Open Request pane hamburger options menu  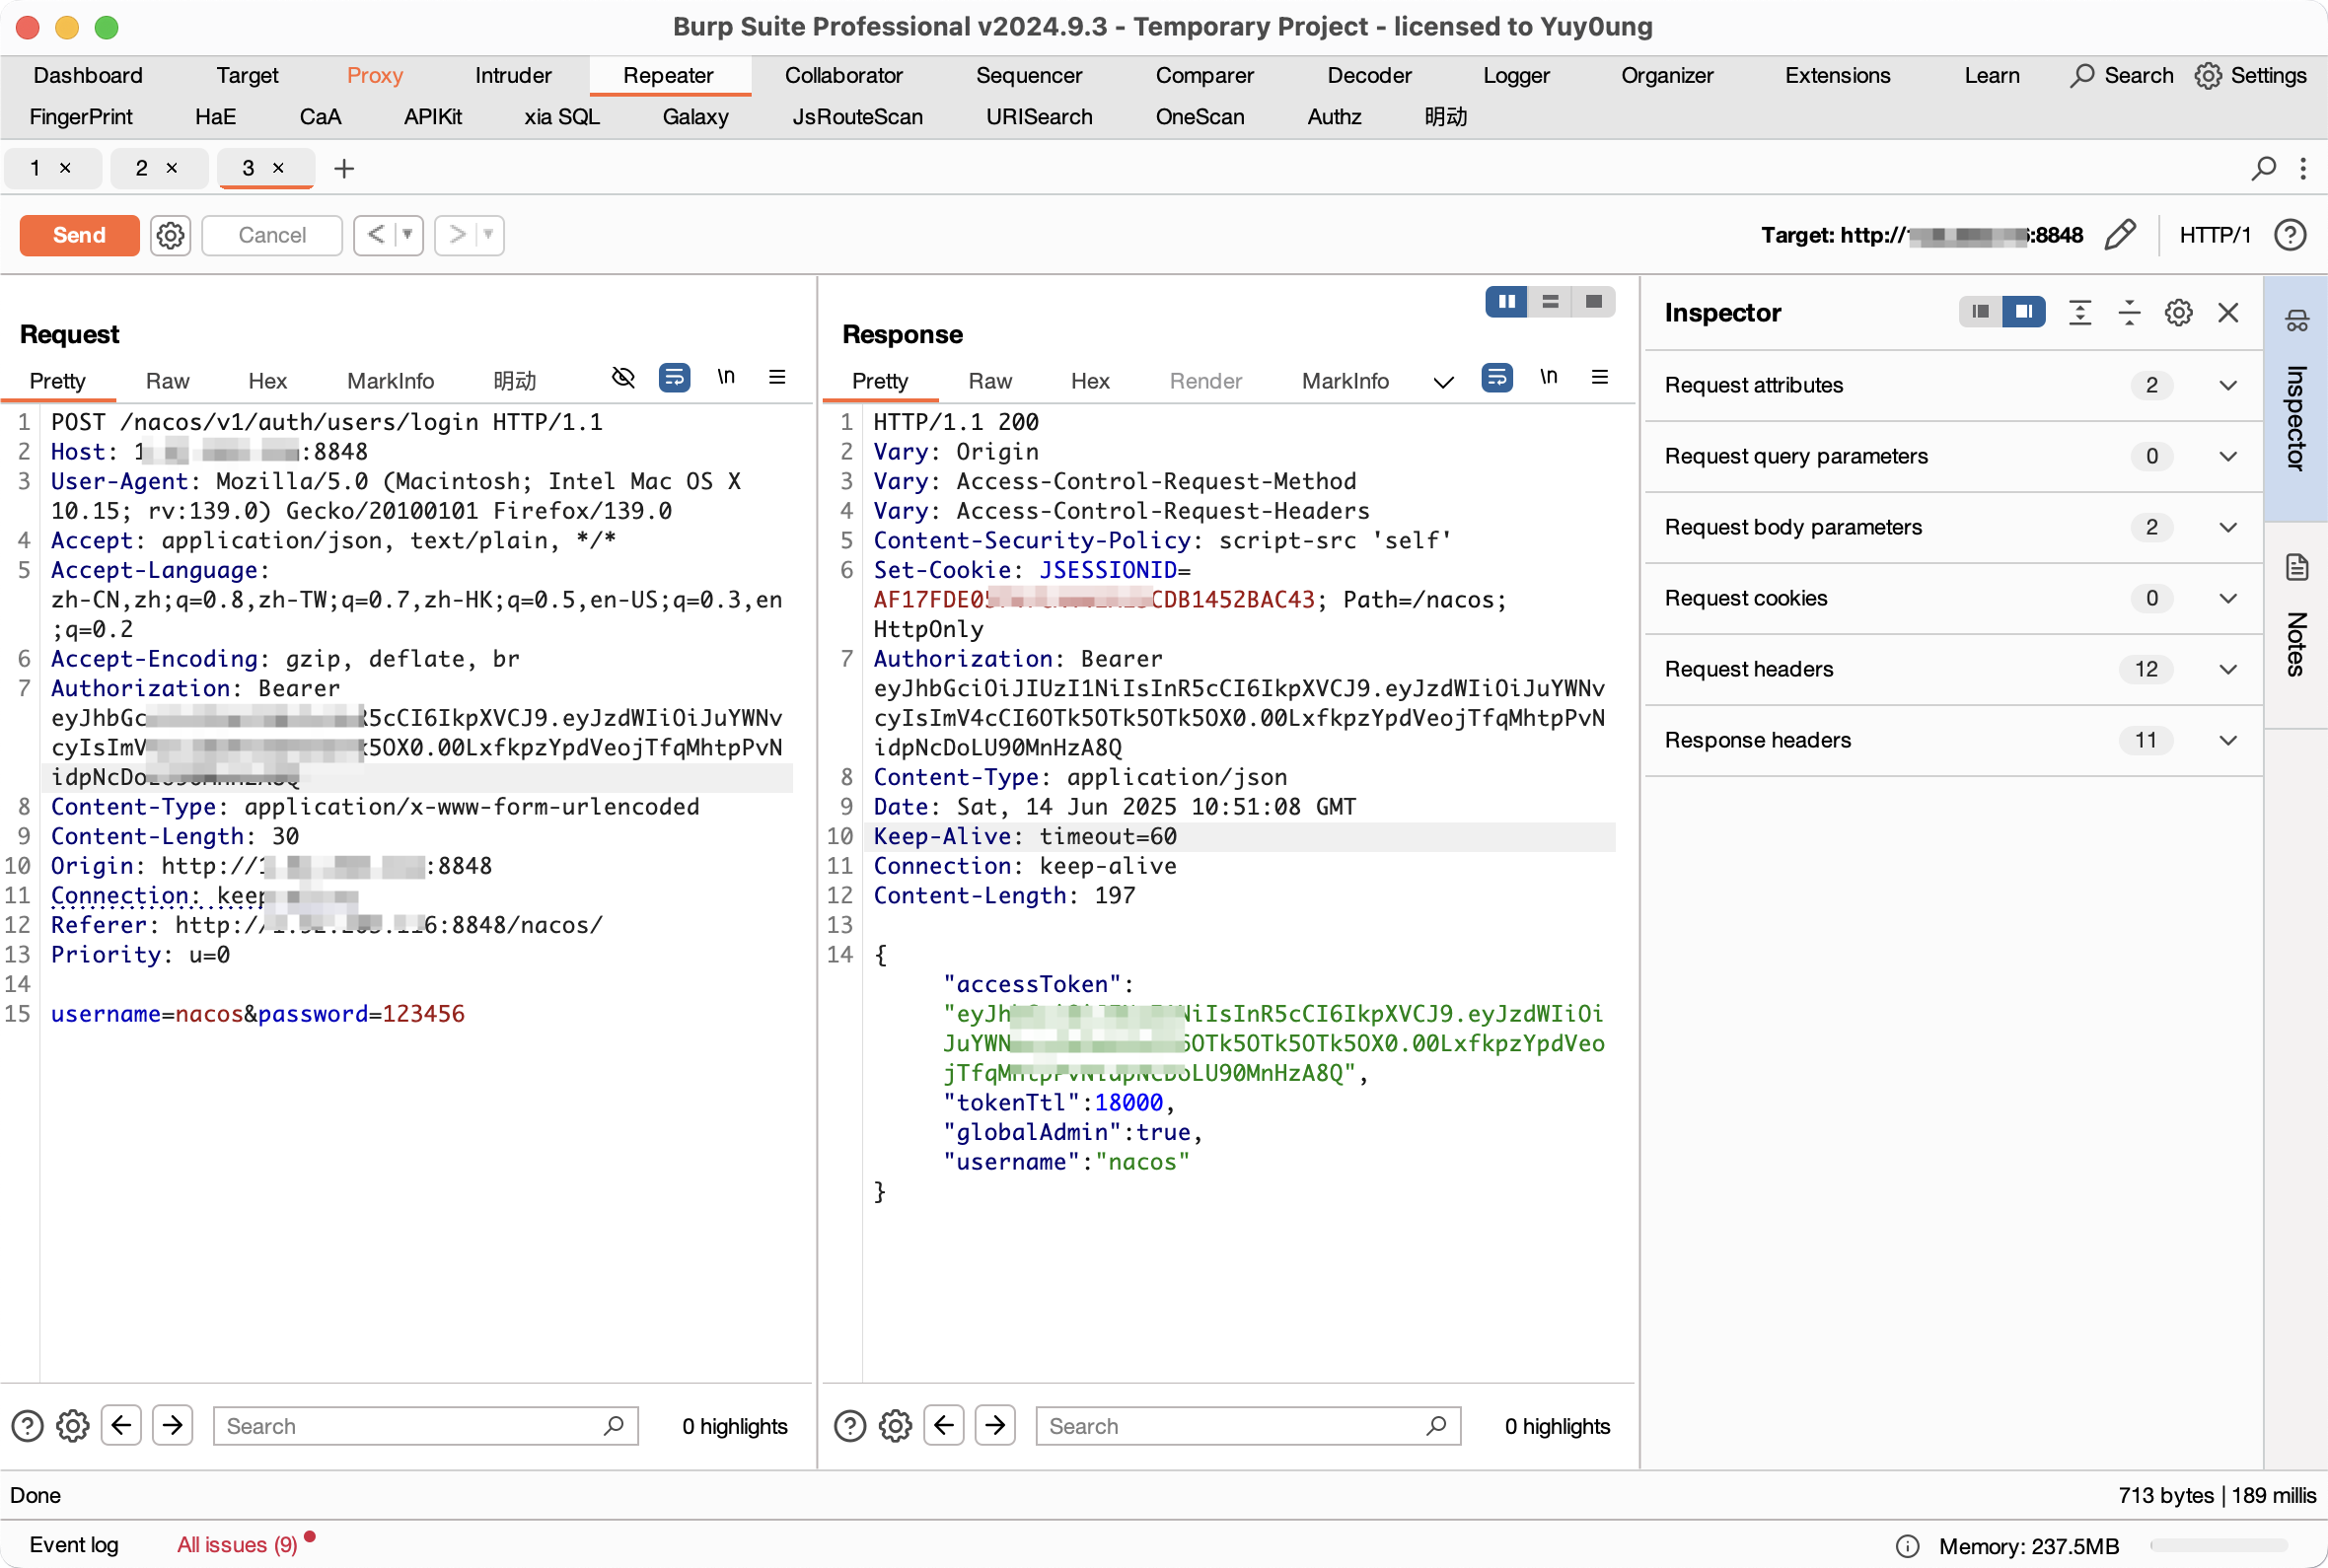777,377
